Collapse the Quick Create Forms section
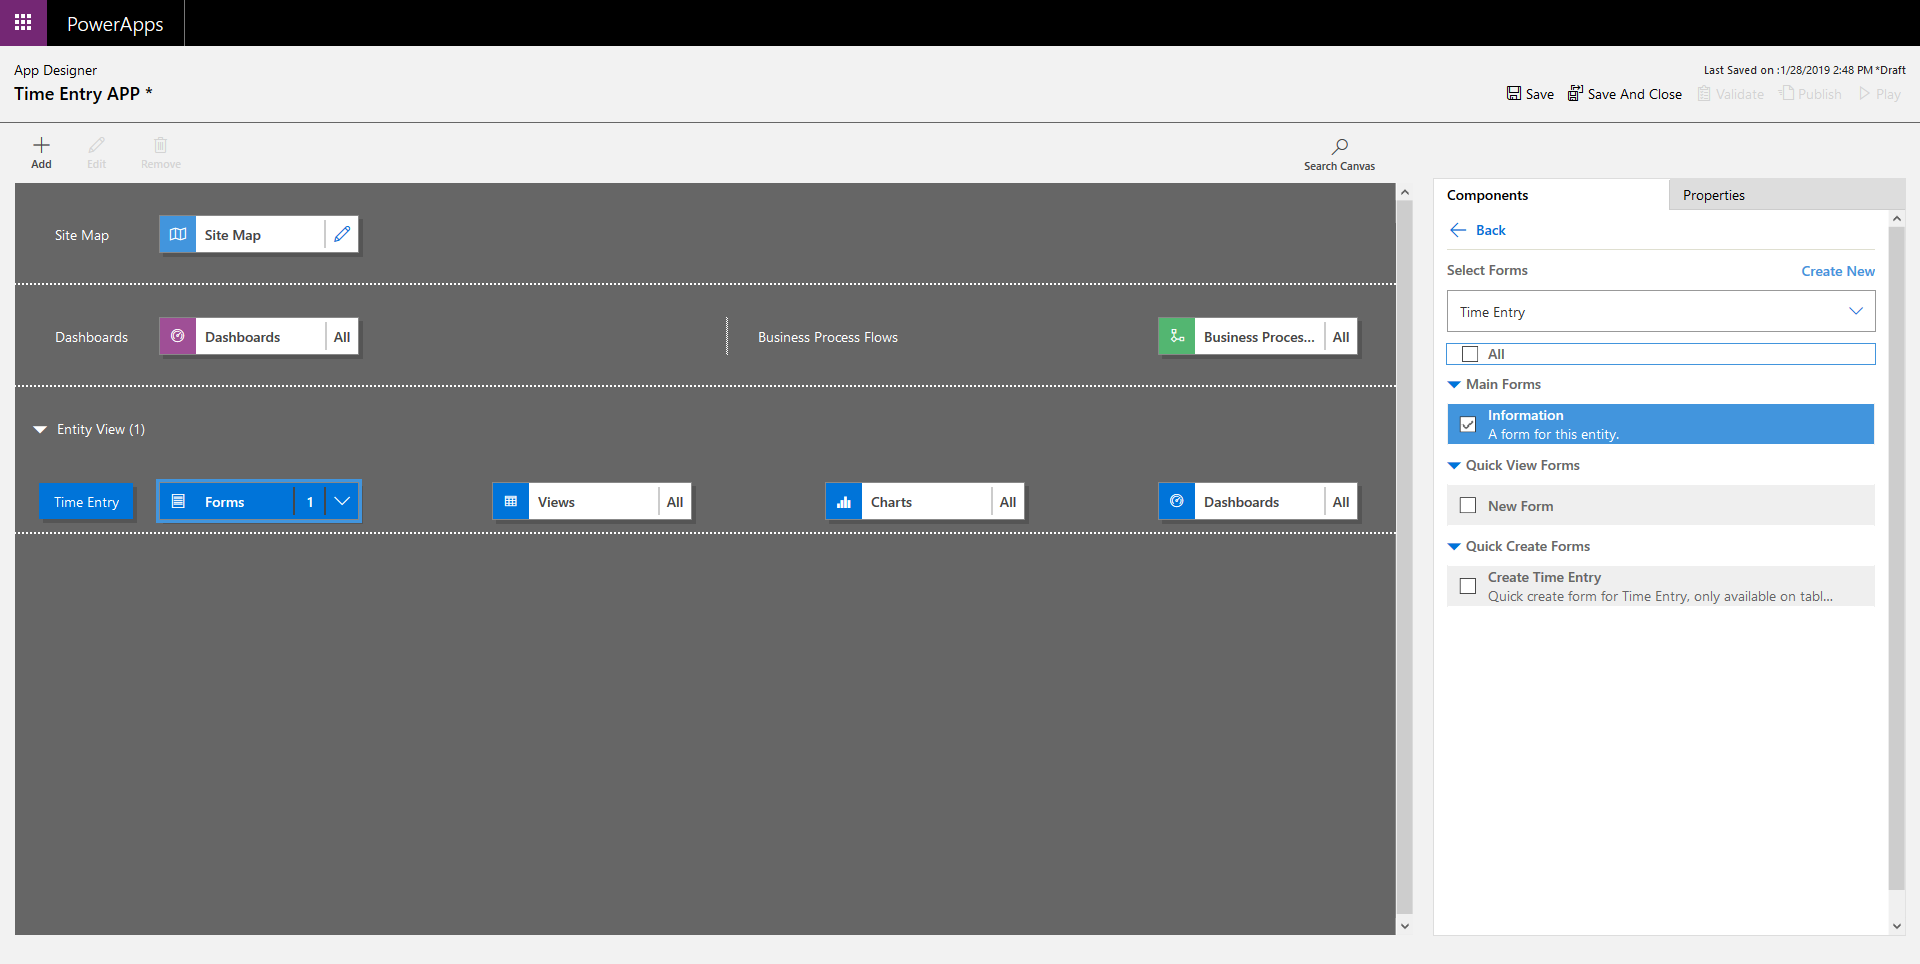The height and width of the screenshot is (964, 1920). 1454,547
